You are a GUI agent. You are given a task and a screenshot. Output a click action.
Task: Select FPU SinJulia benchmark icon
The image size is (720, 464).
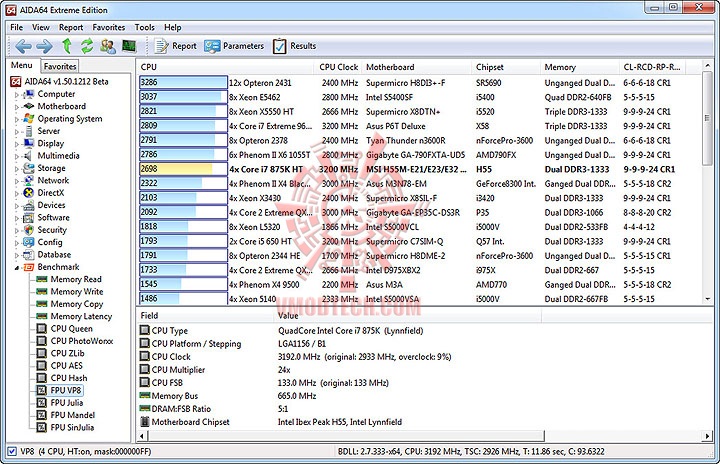tap(42, 428)
